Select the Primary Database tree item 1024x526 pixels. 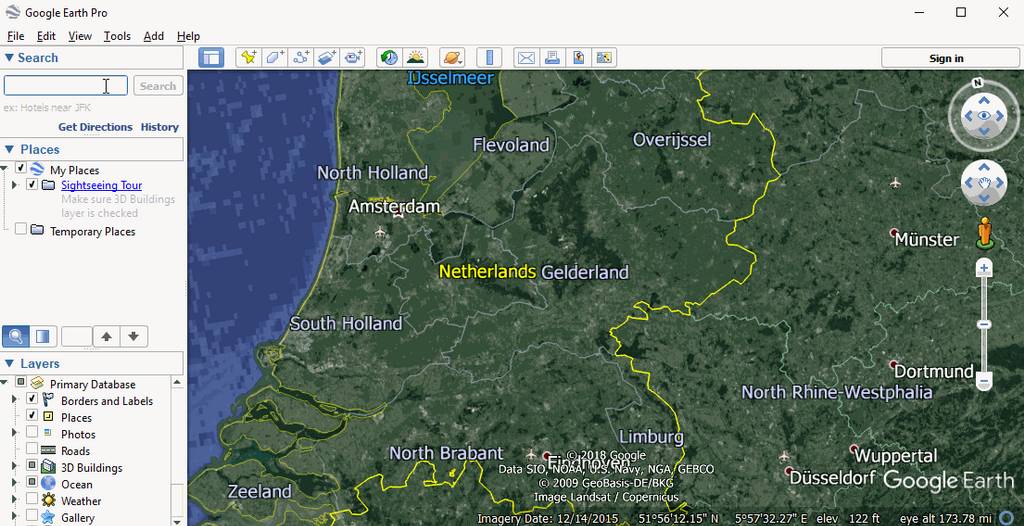pyautogui.click(x=92, y=384)
